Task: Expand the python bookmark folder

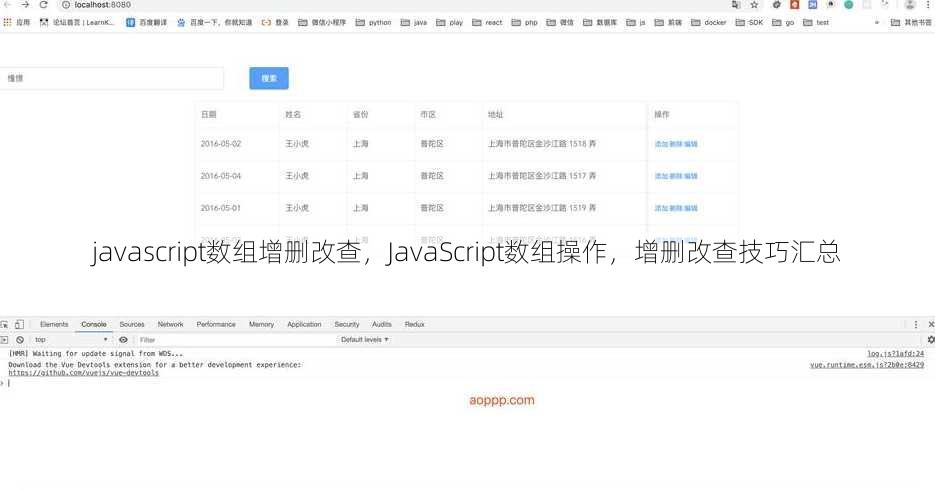Action: point(373,22)
